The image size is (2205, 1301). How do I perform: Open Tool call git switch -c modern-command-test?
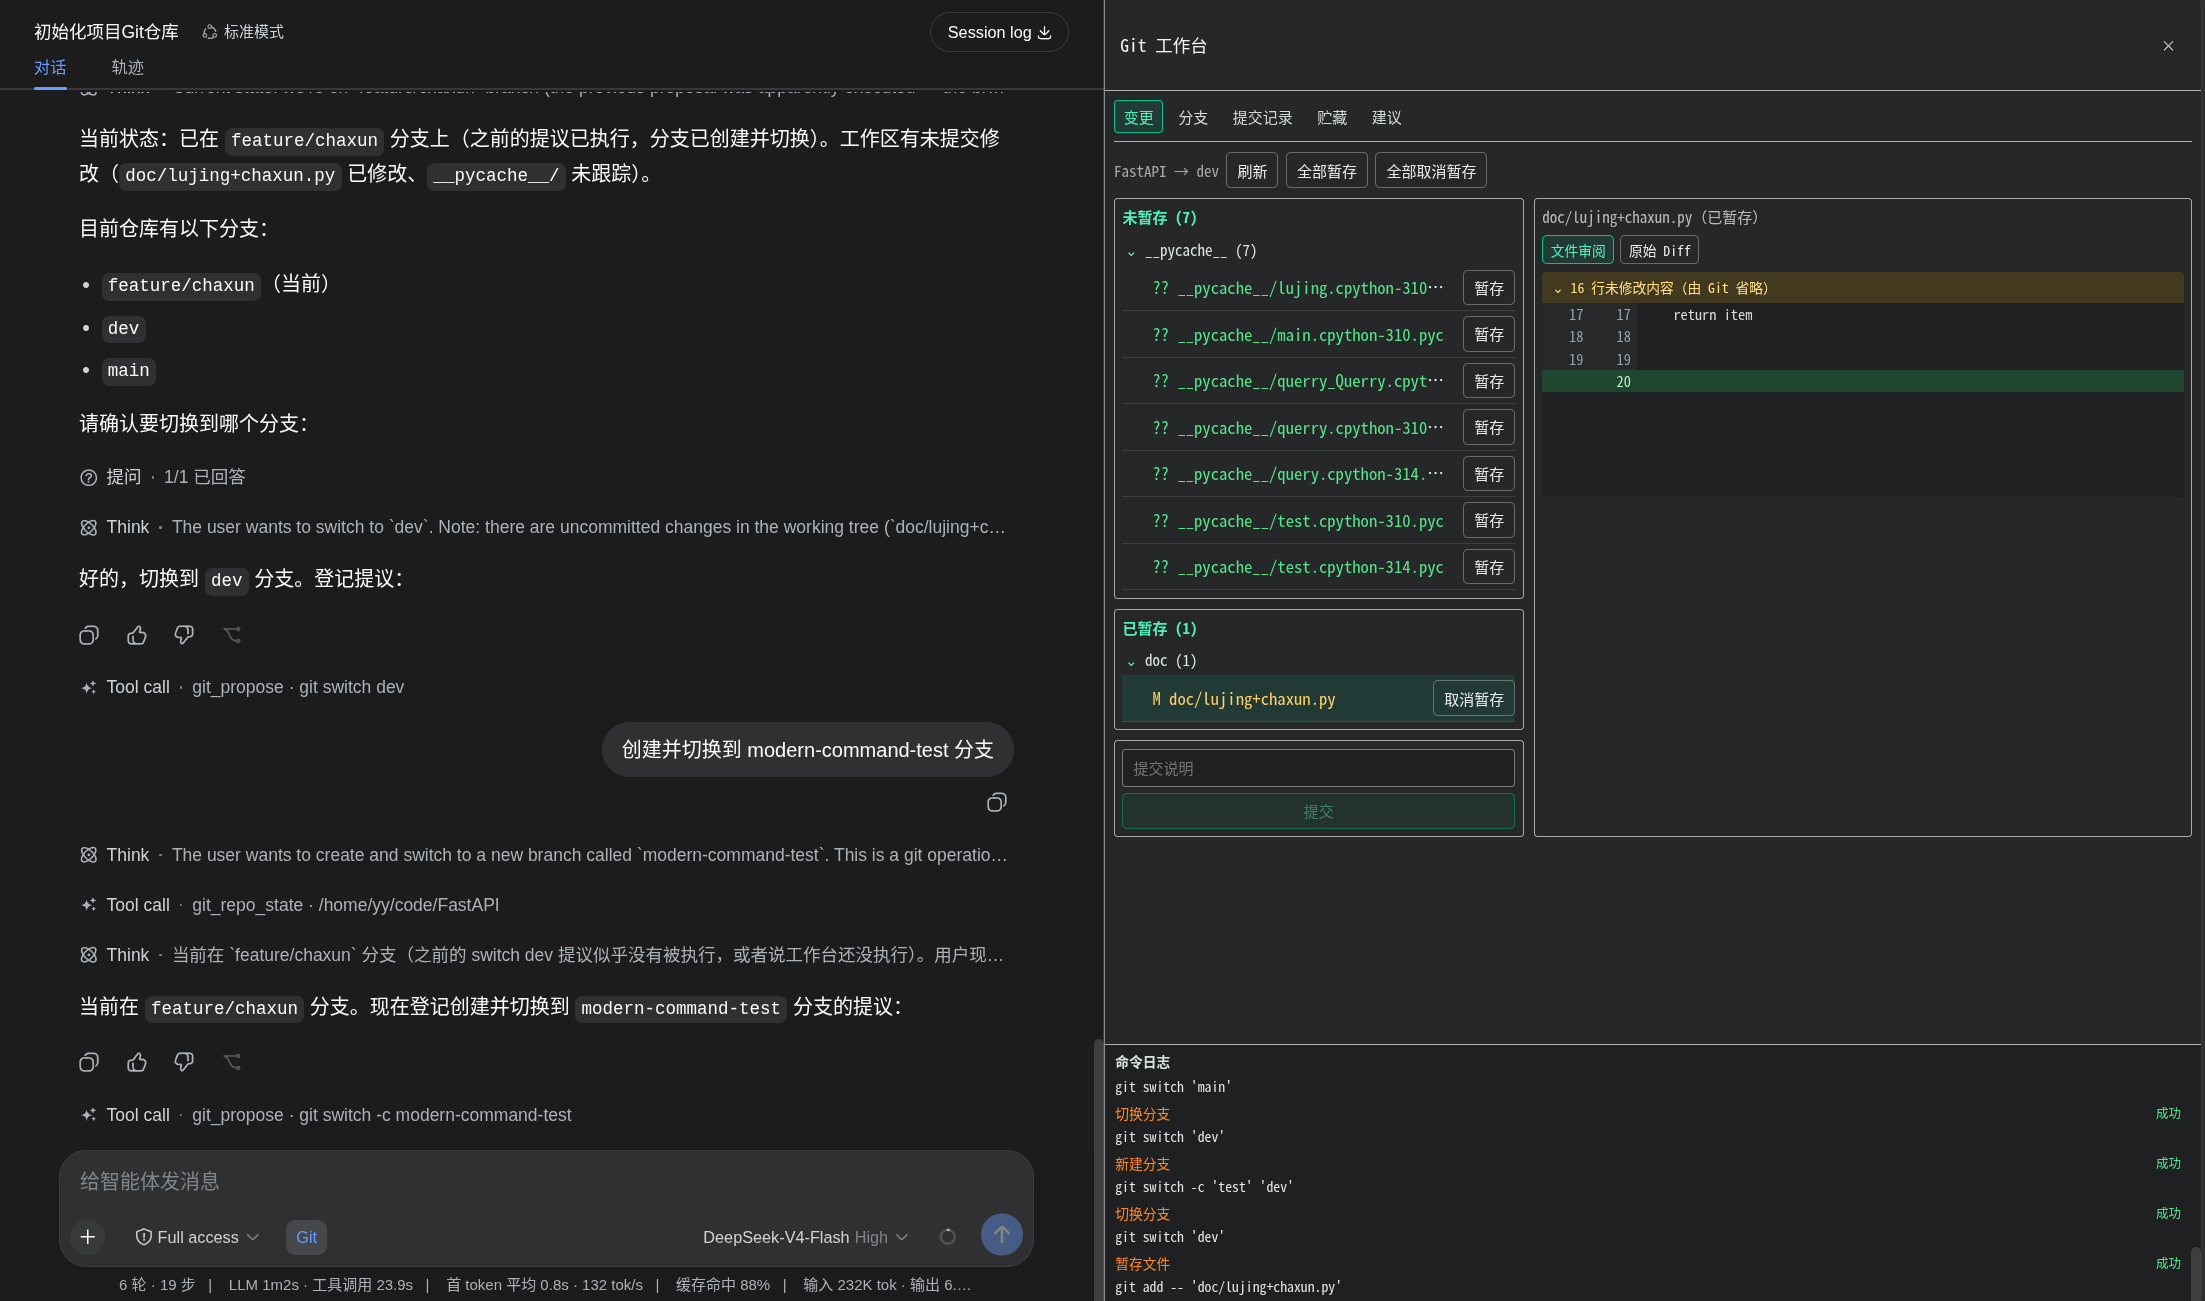click(x=325, y=1115)
